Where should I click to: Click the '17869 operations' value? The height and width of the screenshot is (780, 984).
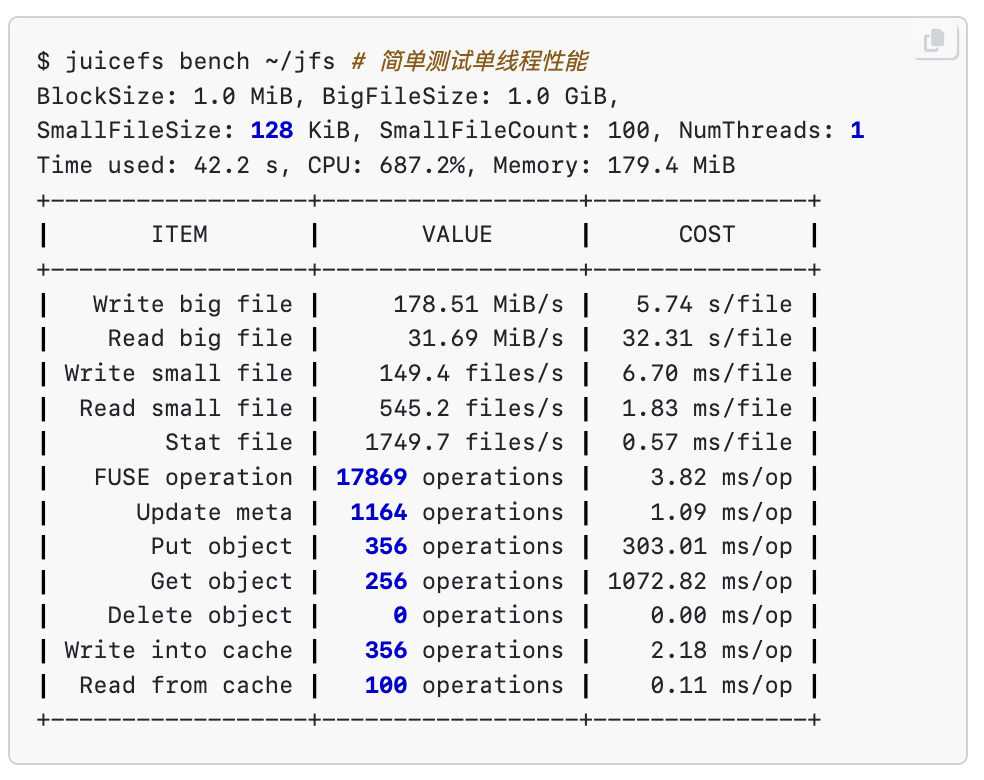(x=449, y=478)
